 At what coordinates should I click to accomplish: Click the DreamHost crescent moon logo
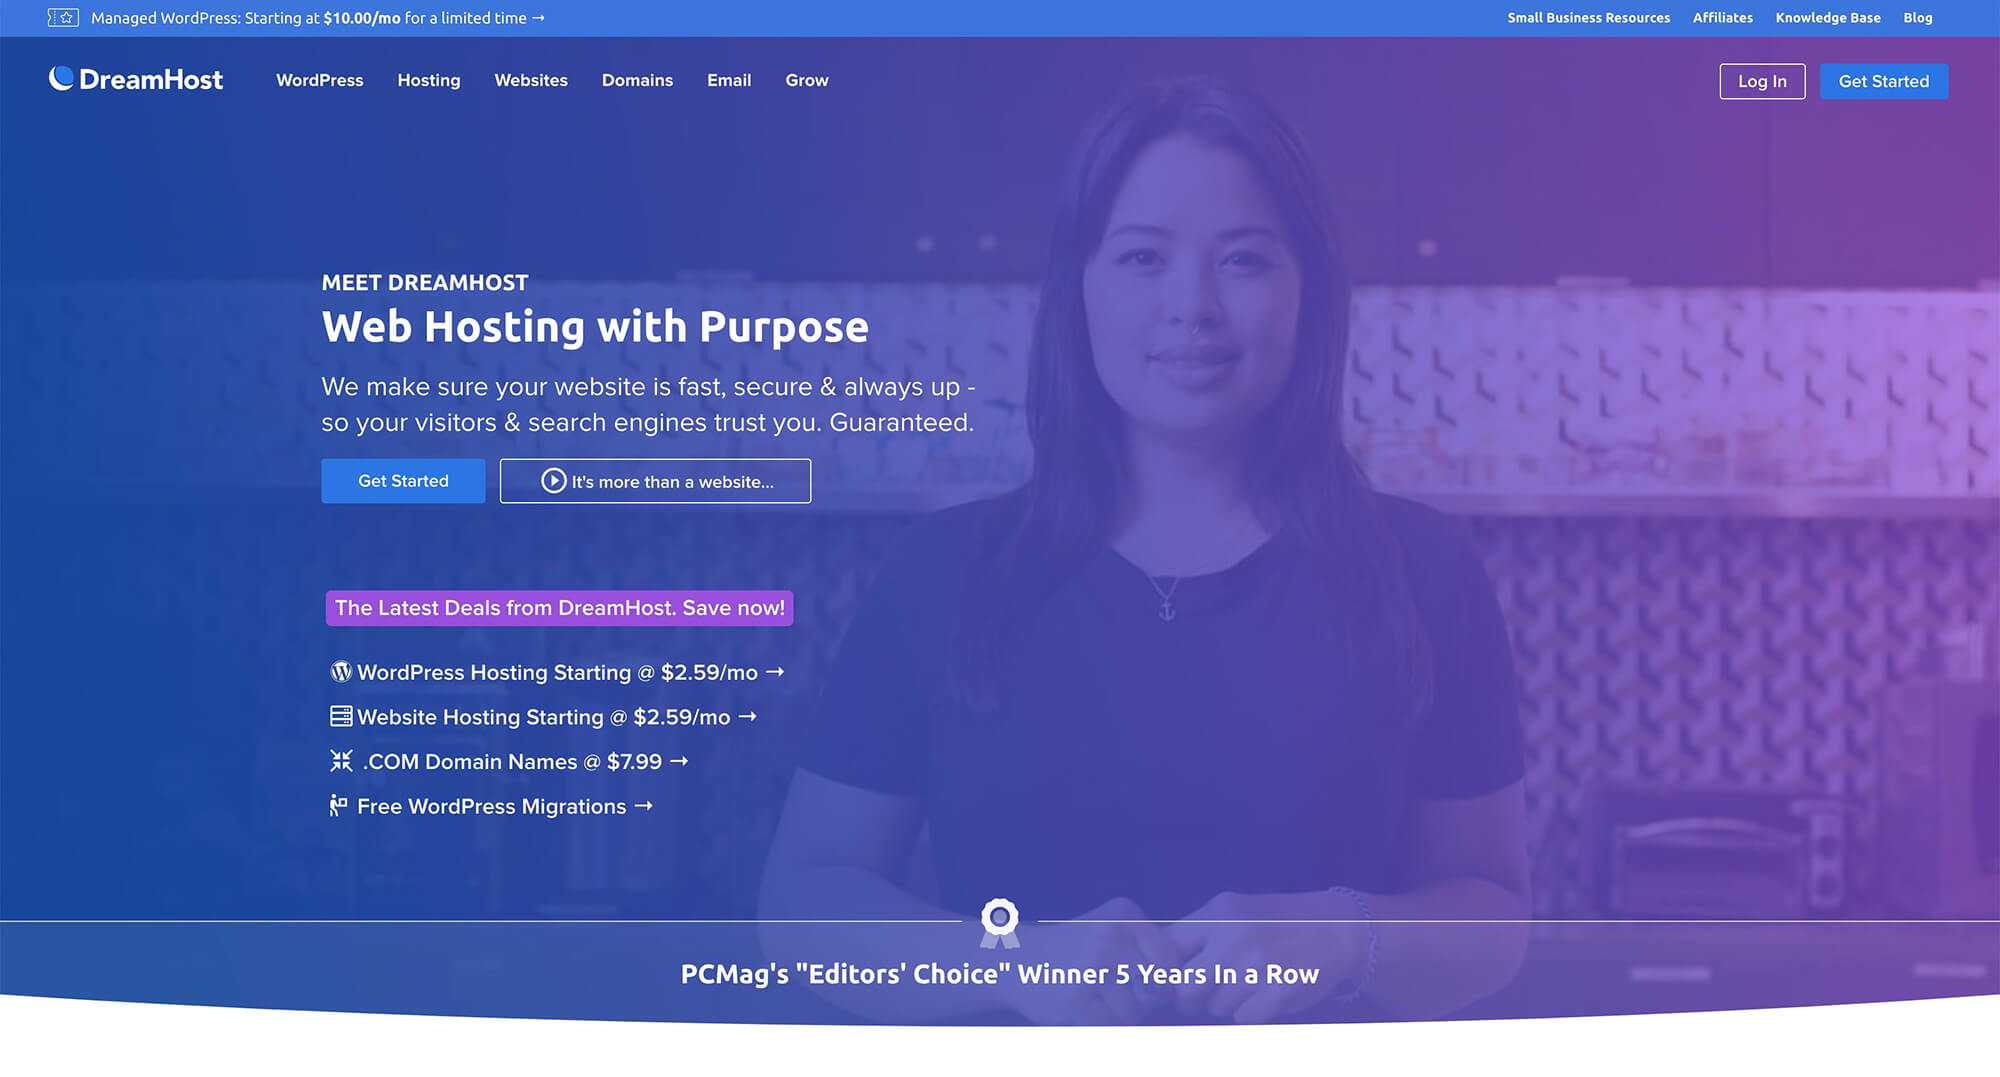tap(61, 78)
